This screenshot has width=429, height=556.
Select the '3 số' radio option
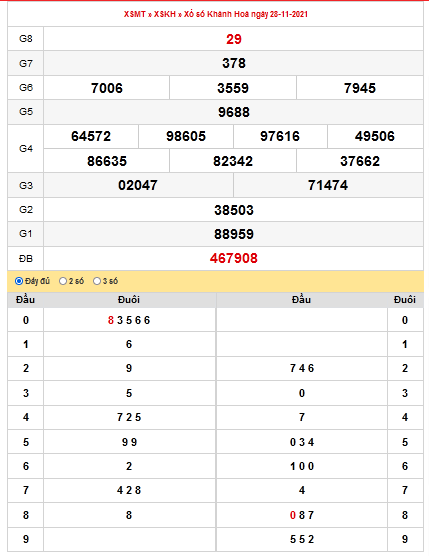click(x=97, y=281)
